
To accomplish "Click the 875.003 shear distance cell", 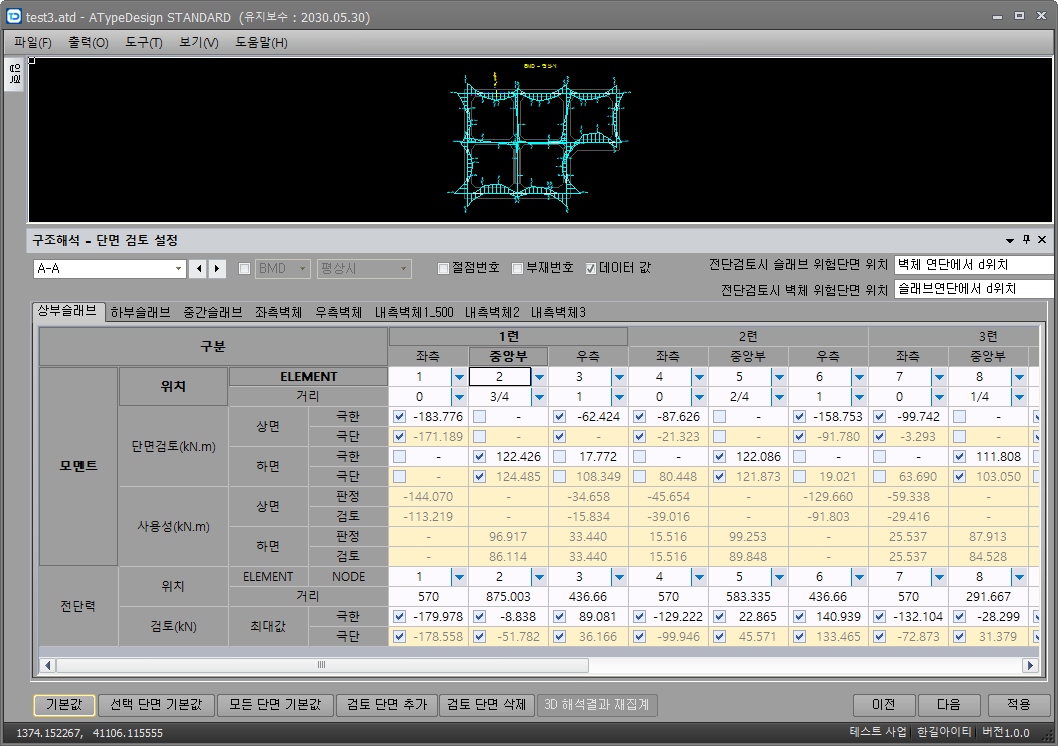I will [x=508, y=597].
